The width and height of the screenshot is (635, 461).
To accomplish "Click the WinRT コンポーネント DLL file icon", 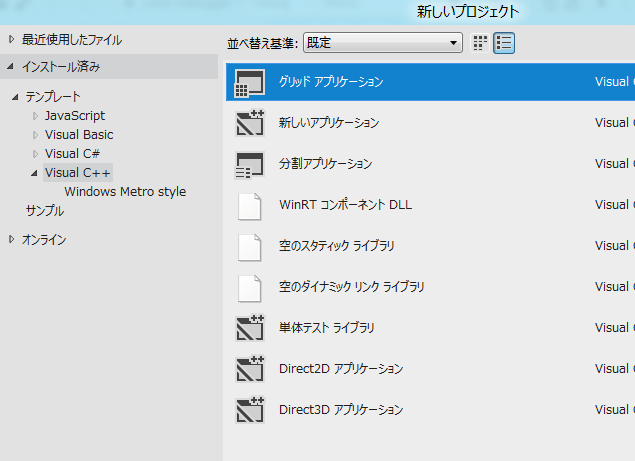I will point(248,205).
